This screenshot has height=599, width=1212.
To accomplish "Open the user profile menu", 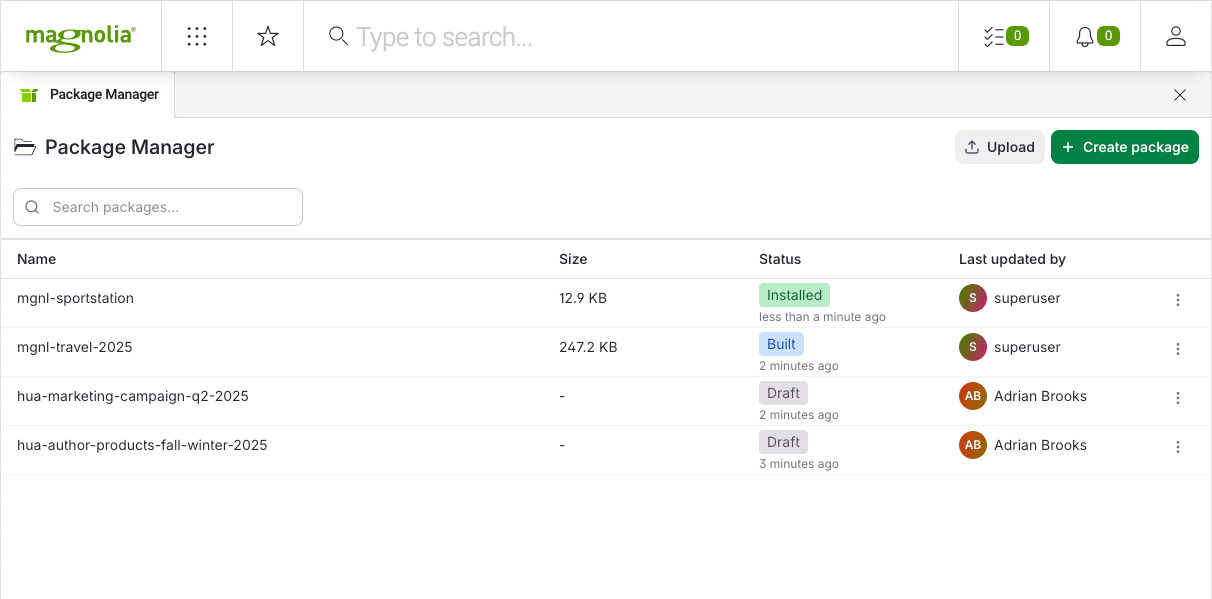I will click(1176, 37).
